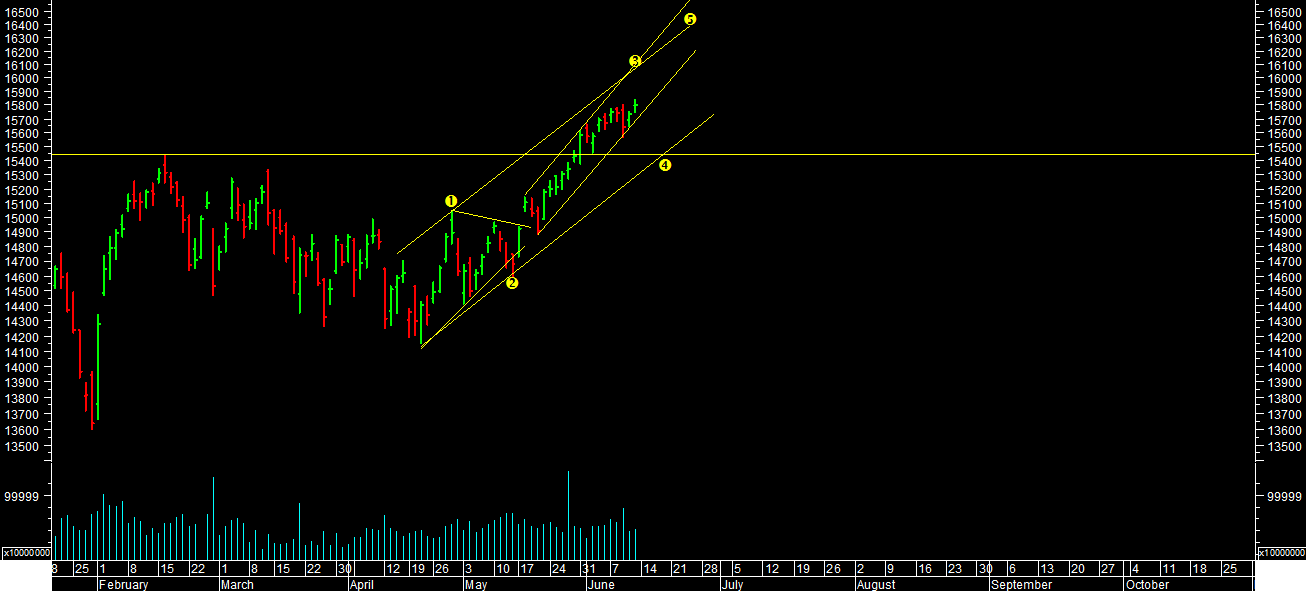Click the most recent green price candle
Image resolution: width=1306 pixels, height=591 pixels.
[x=635, y=105]
